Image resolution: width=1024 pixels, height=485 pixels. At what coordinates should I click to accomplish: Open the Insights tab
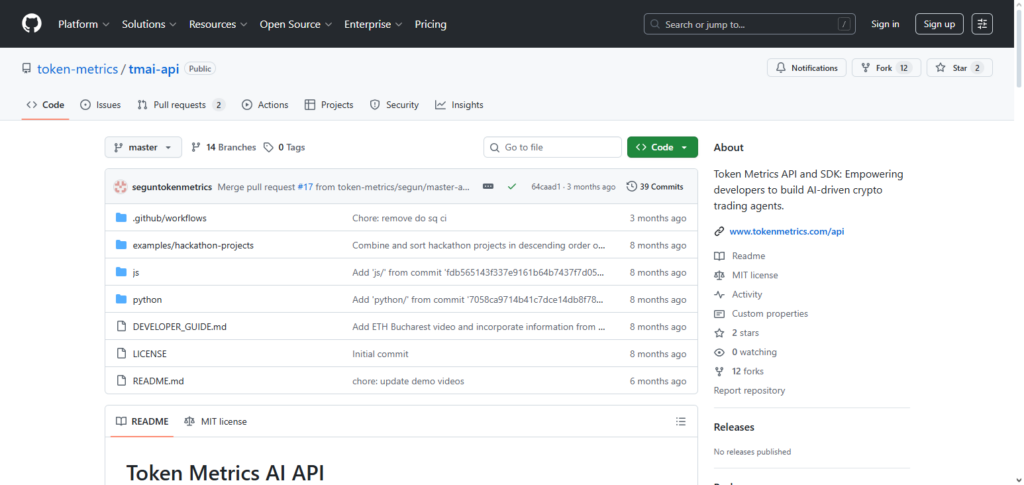point(459,105)
